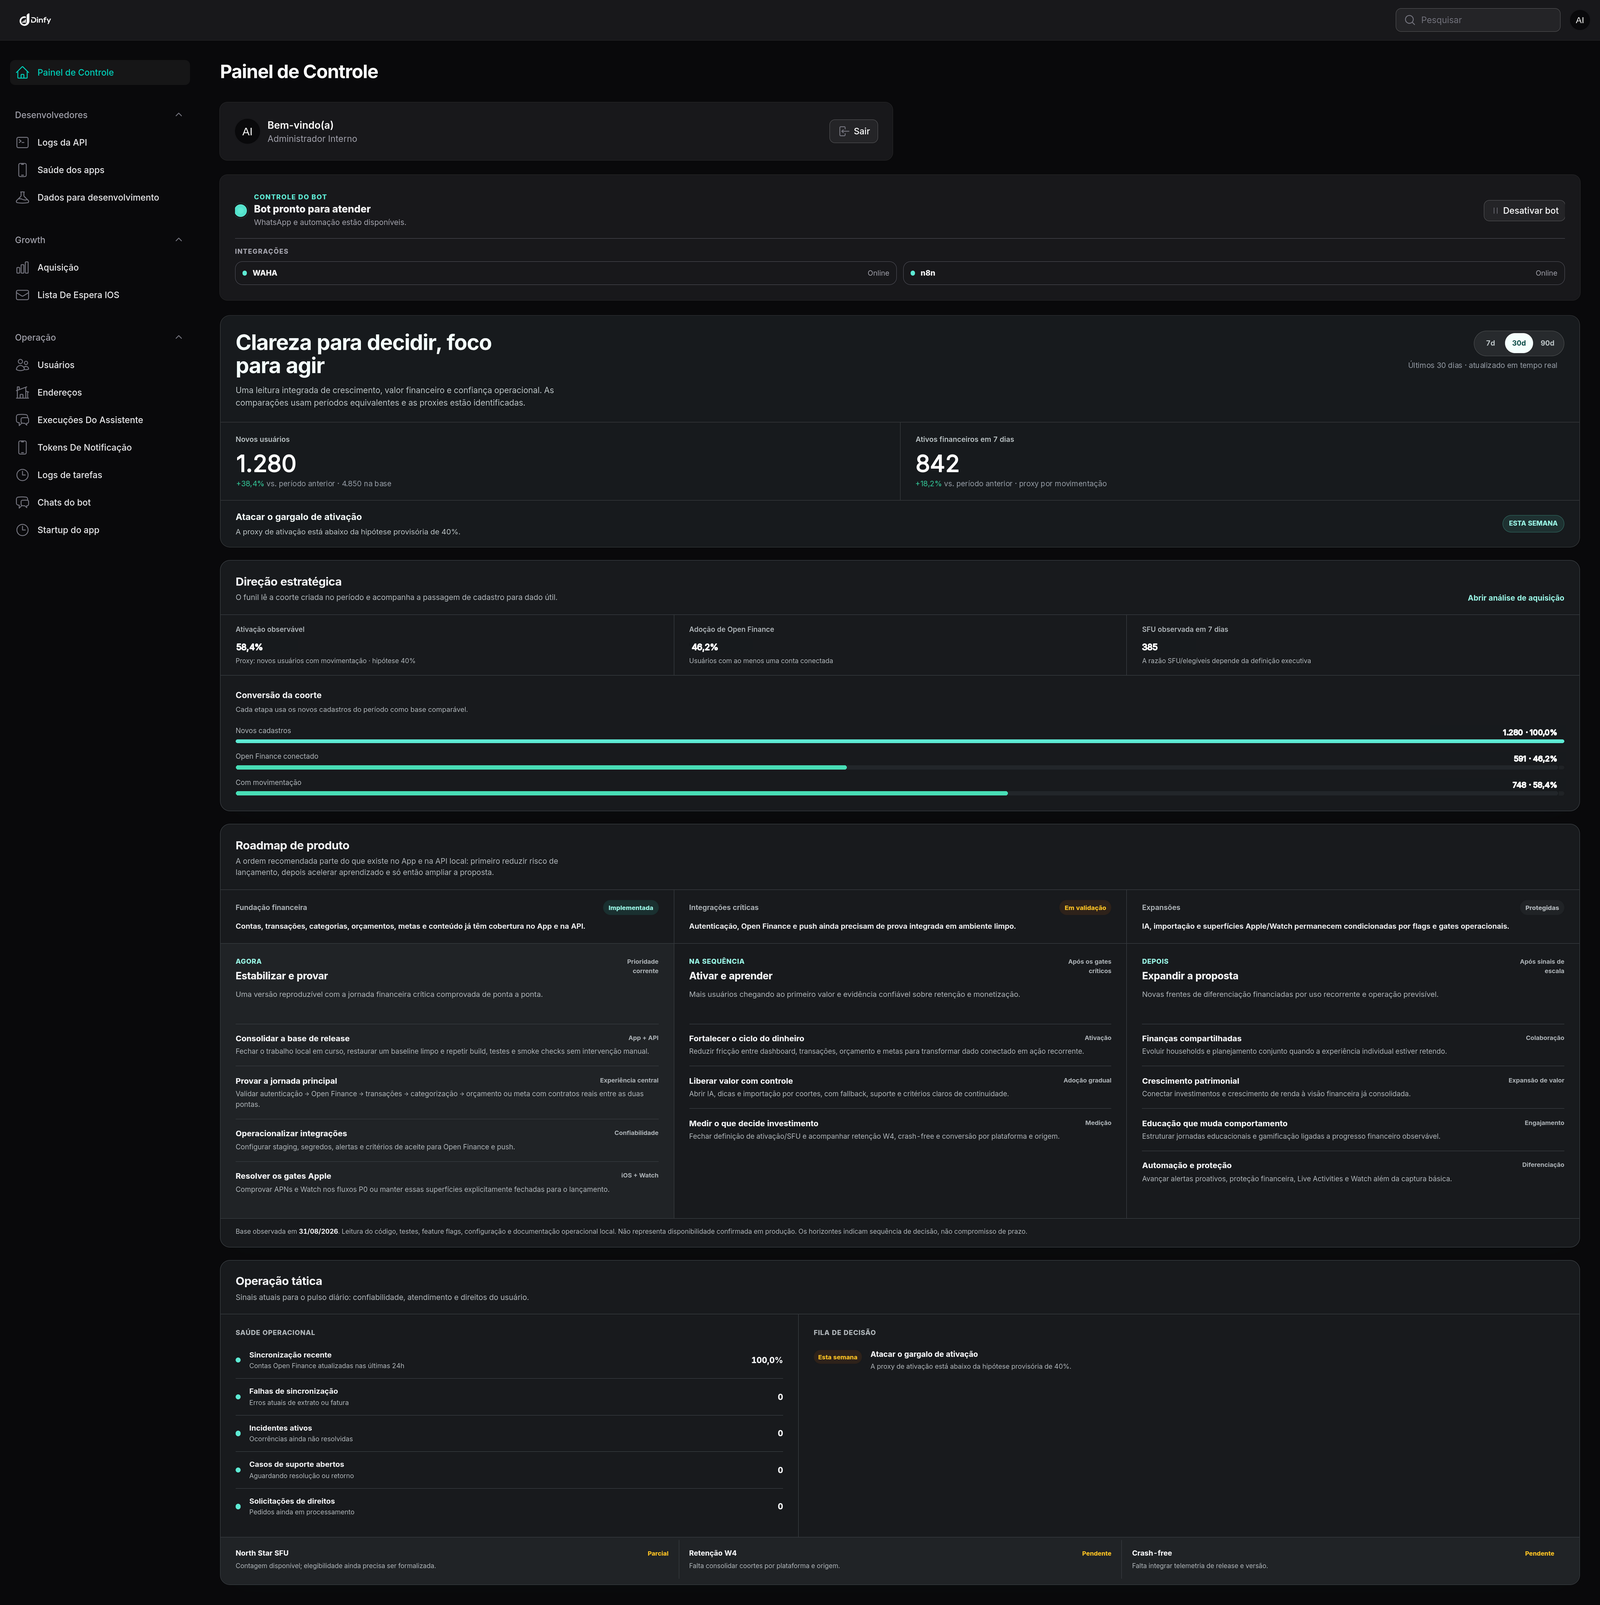Viewport: 1600px width, 1605px height.
Task: Click Casos de suporte abertos row
Action: point(509,1470)
